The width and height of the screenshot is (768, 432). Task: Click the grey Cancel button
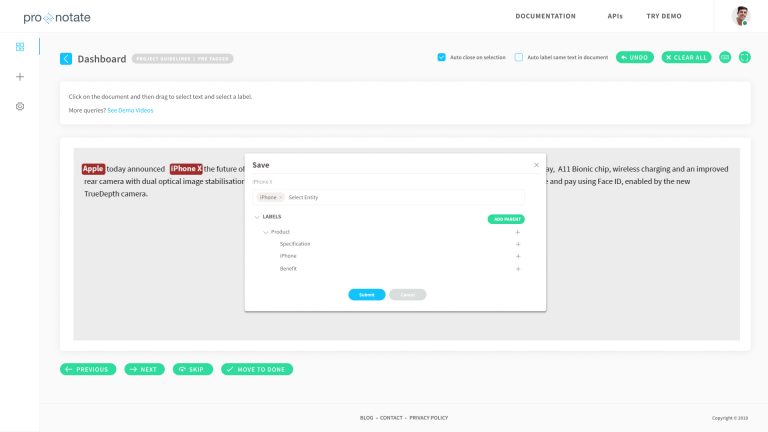tap(408, 295)
